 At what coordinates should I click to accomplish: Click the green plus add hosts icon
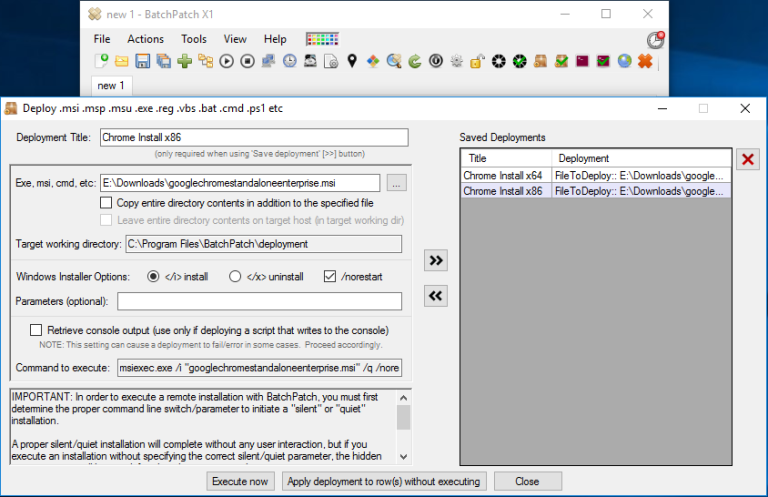pyautogui.click(x=185, y=62)
